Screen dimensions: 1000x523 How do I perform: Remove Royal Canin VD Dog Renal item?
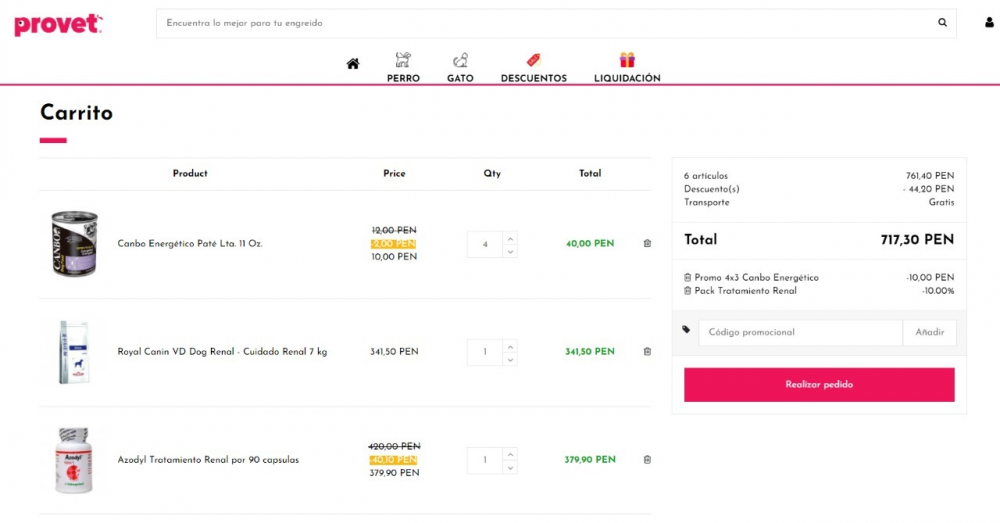click(x=647, y=351)
